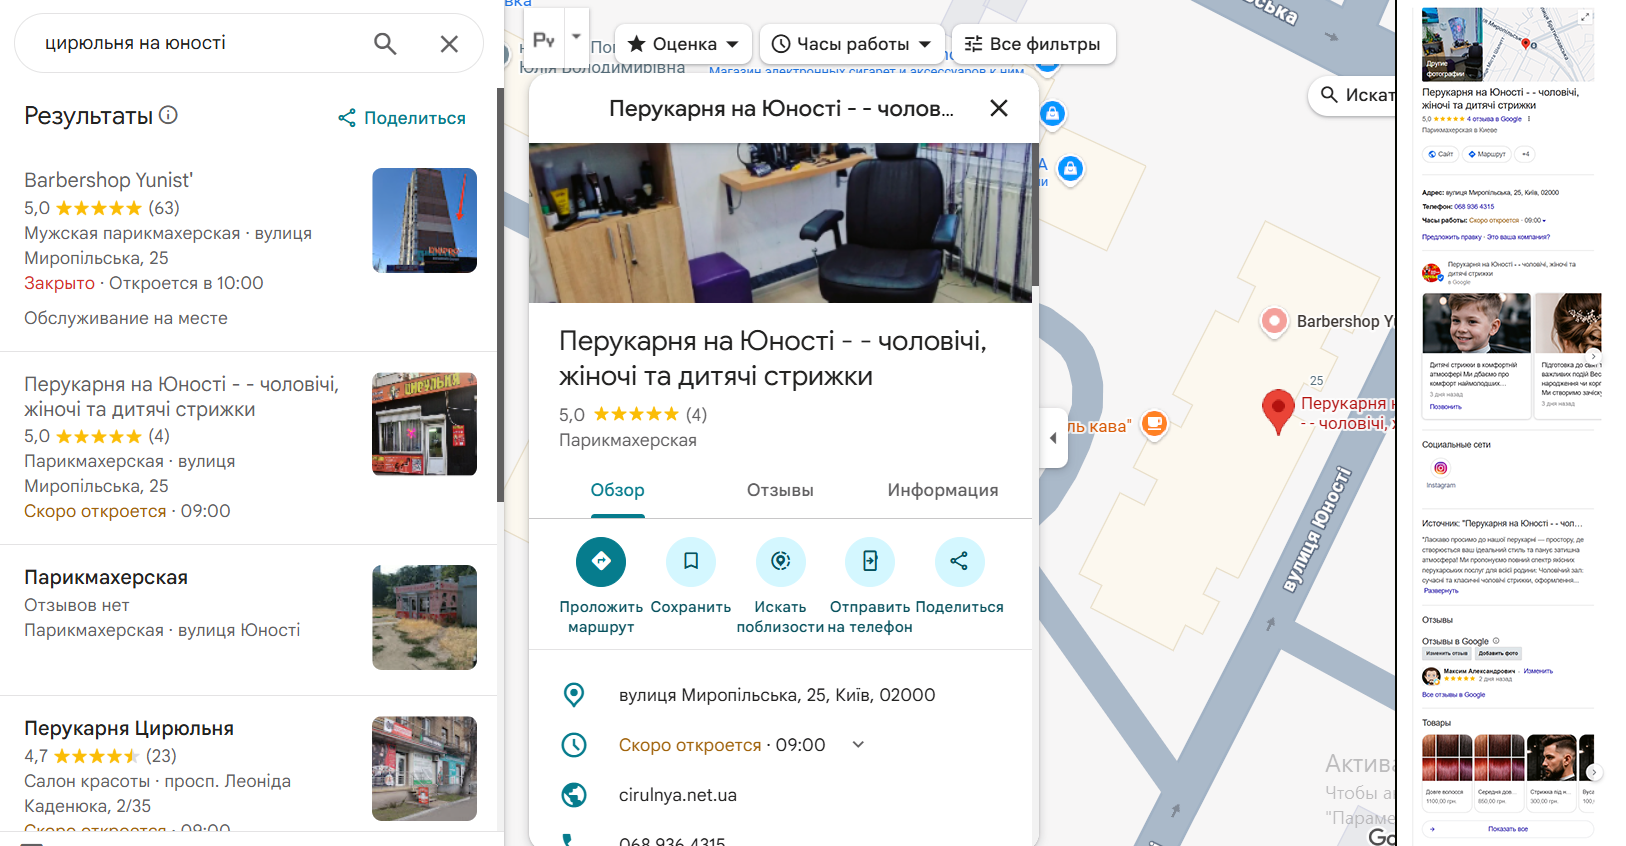This screenshot has height=846, width=1626.
Task: Collapse the side panel with arrow handle
Action: click(1053, 438)
